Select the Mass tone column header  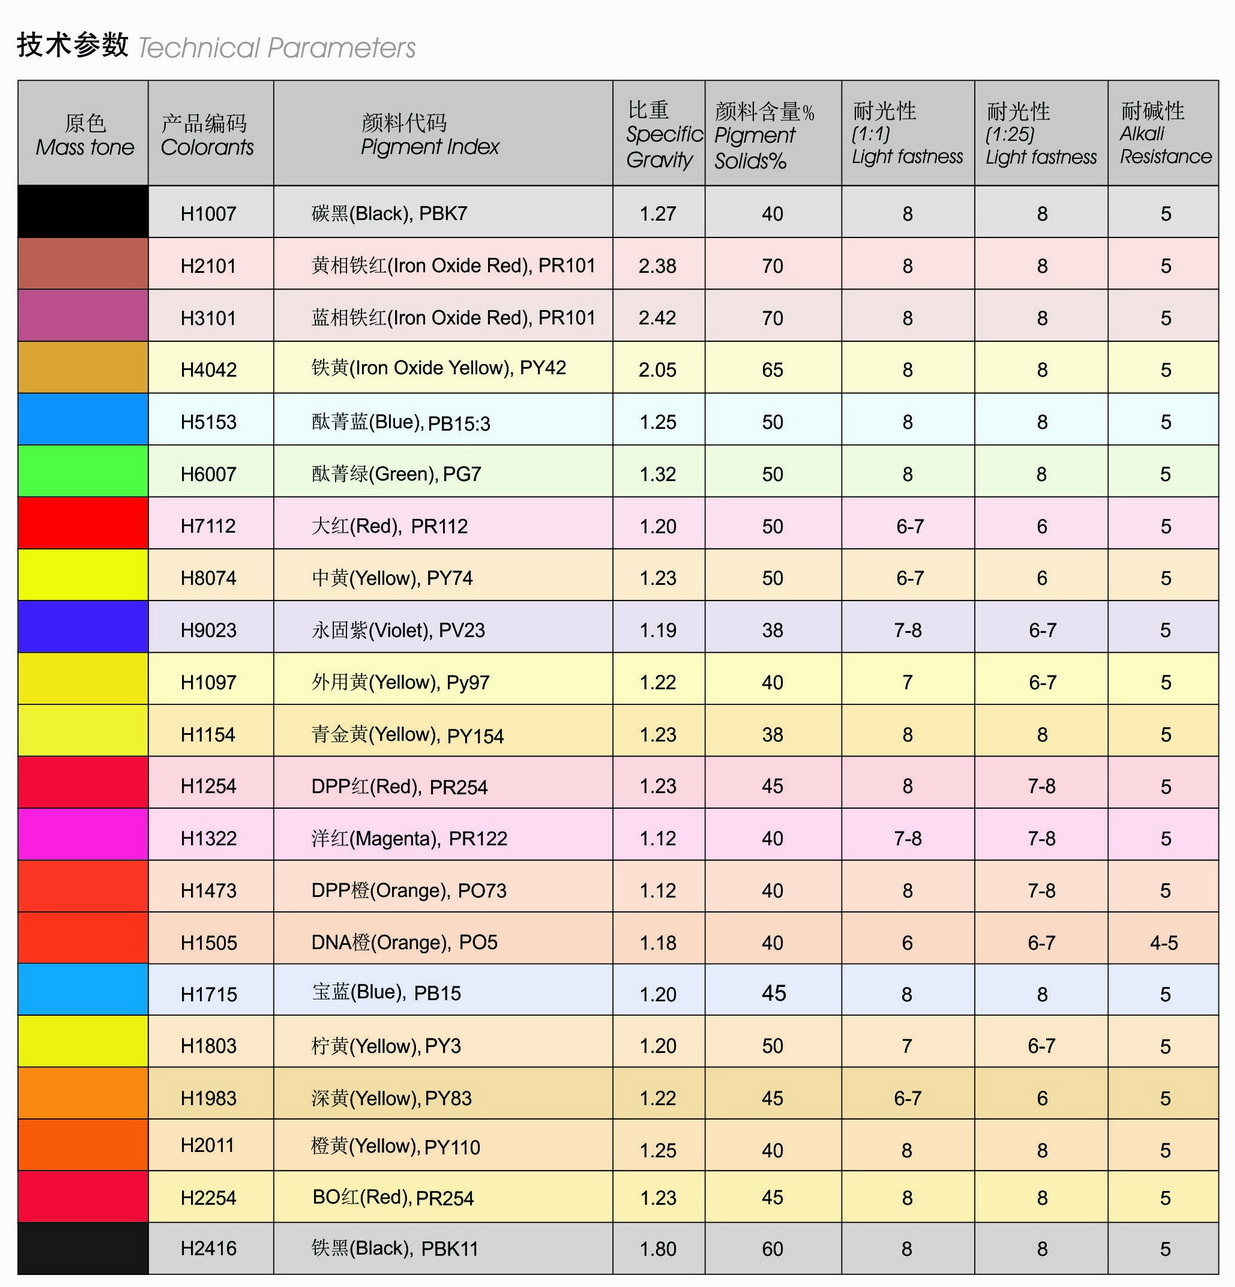pos(84,134)
